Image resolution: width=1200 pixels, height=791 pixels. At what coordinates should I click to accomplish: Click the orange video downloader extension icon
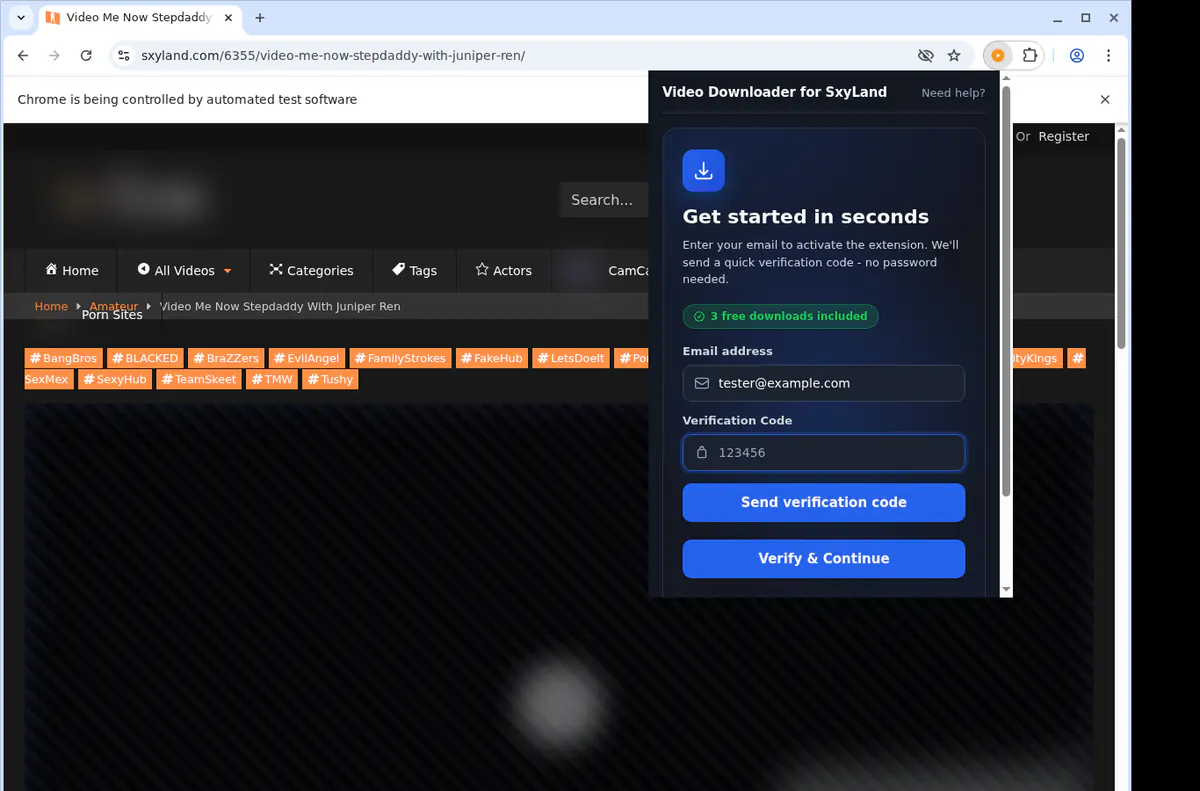pos(998,56)
